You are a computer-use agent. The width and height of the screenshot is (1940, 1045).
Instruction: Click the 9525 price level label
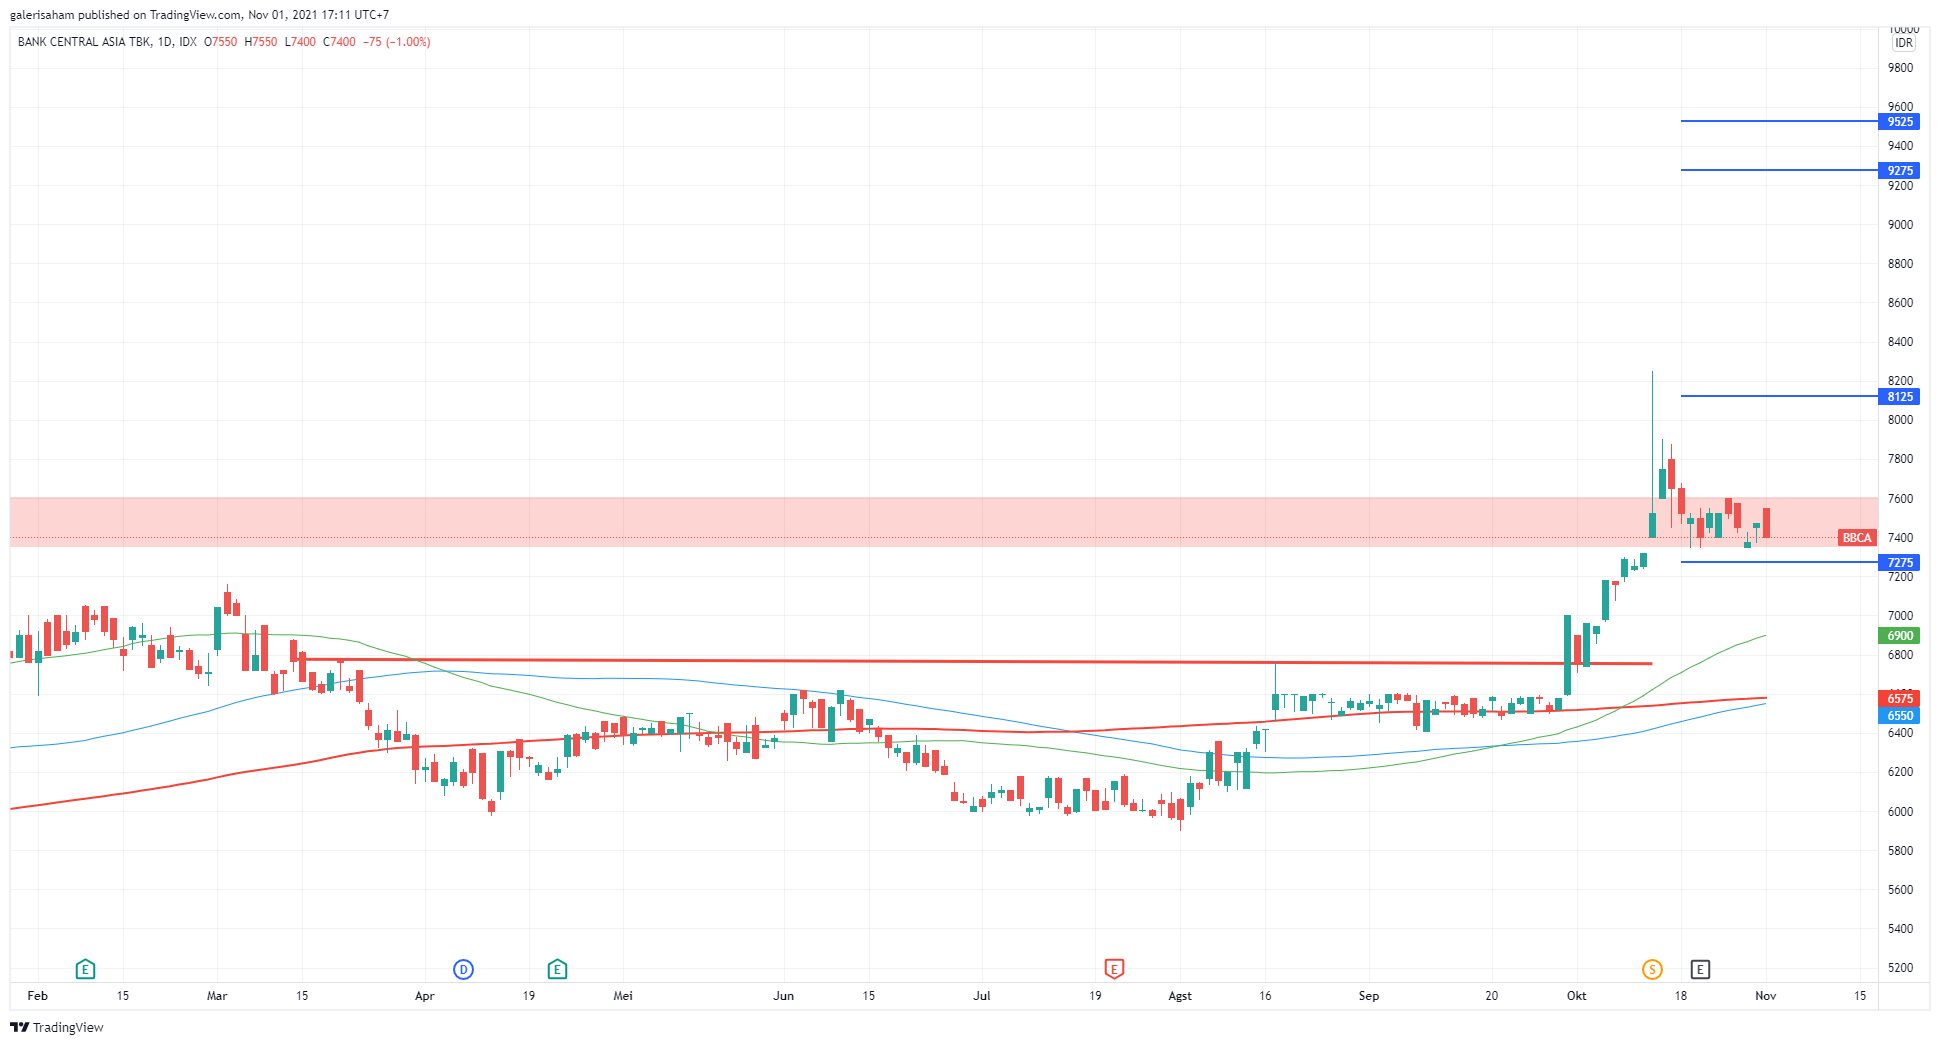pyautogui.click(x=1900, y=122)
